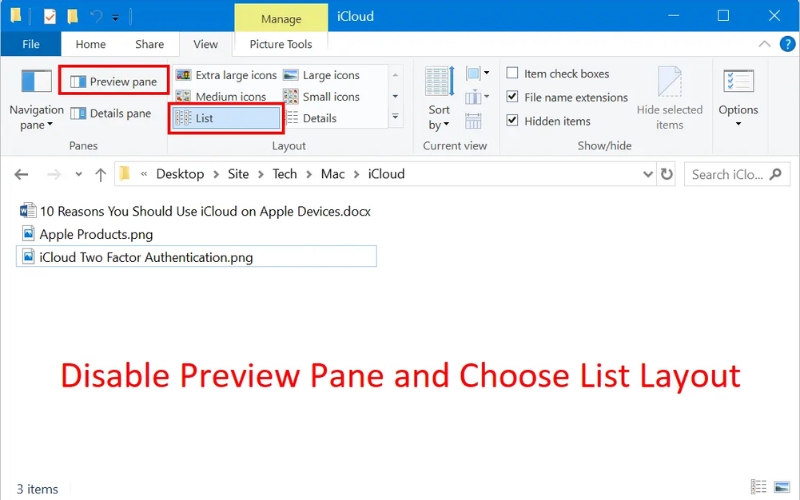Click the Navigation pane icon
The height and width of the screenshot is (500, 800).
tap(36, 81)
